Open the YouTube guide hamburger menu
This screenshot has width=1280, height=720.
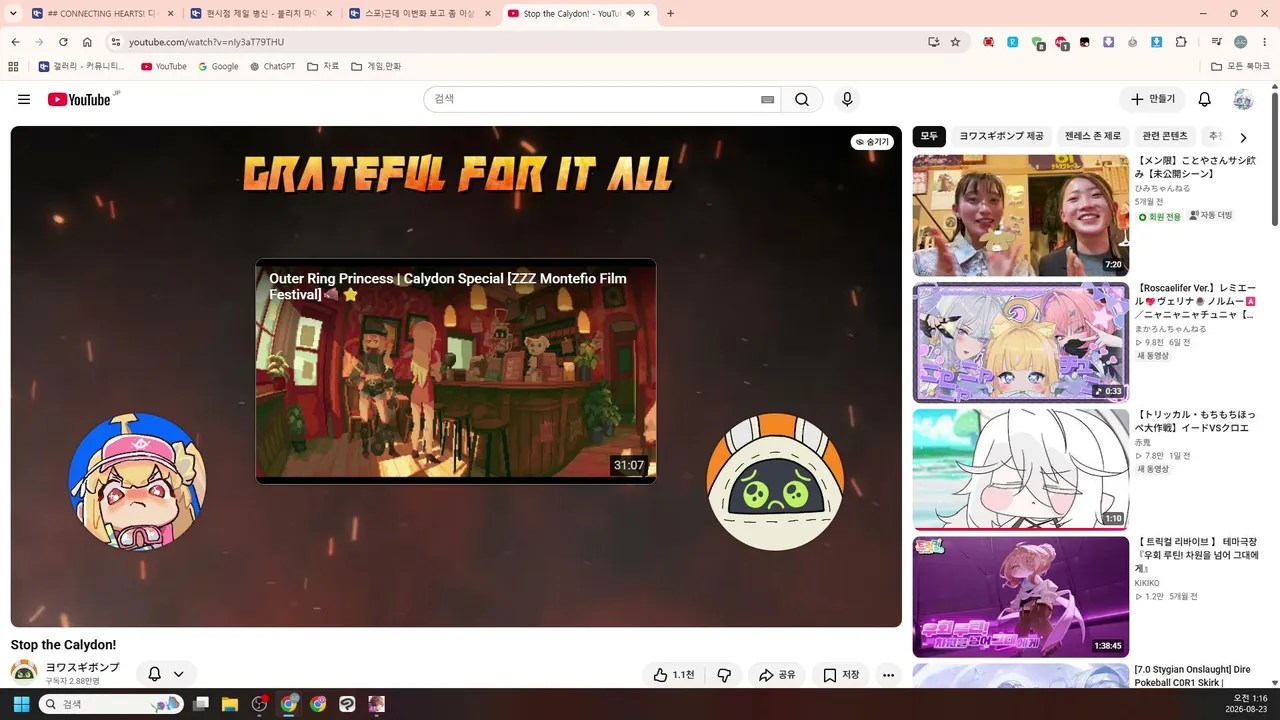(24, 99)
